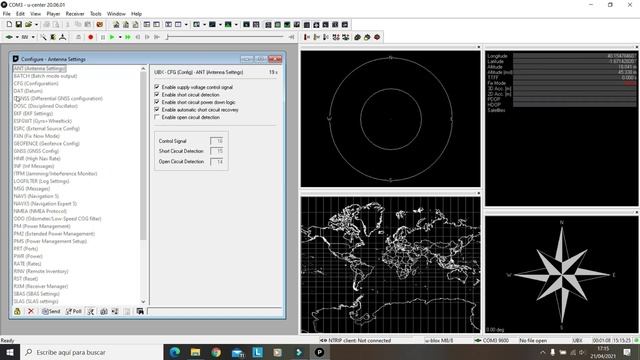Viewport: 640px width, 360px height.
Task: Toggle Enable automatic short circuit recovery
Action: coord(157,109)
